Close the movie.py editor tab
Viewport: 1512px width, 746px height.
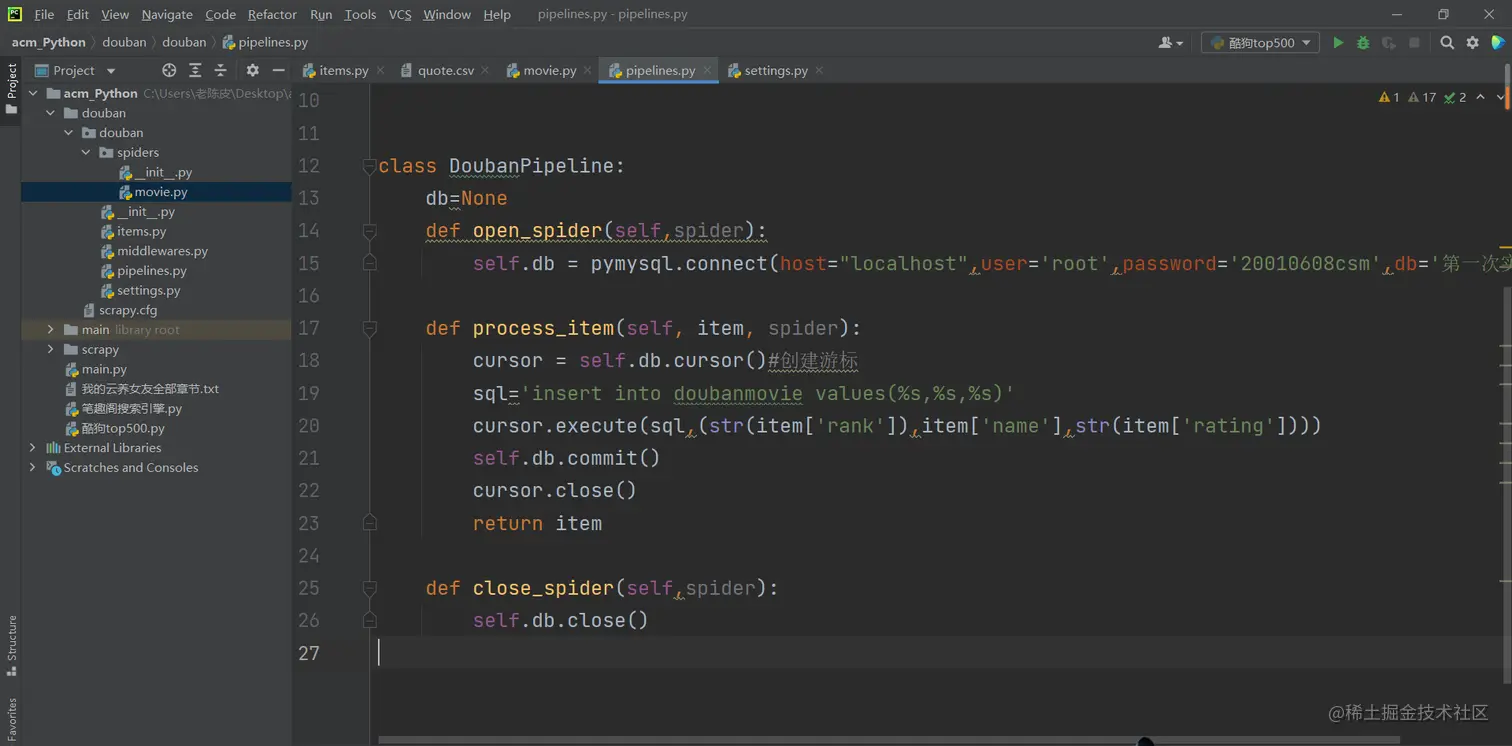coord(587,70)
